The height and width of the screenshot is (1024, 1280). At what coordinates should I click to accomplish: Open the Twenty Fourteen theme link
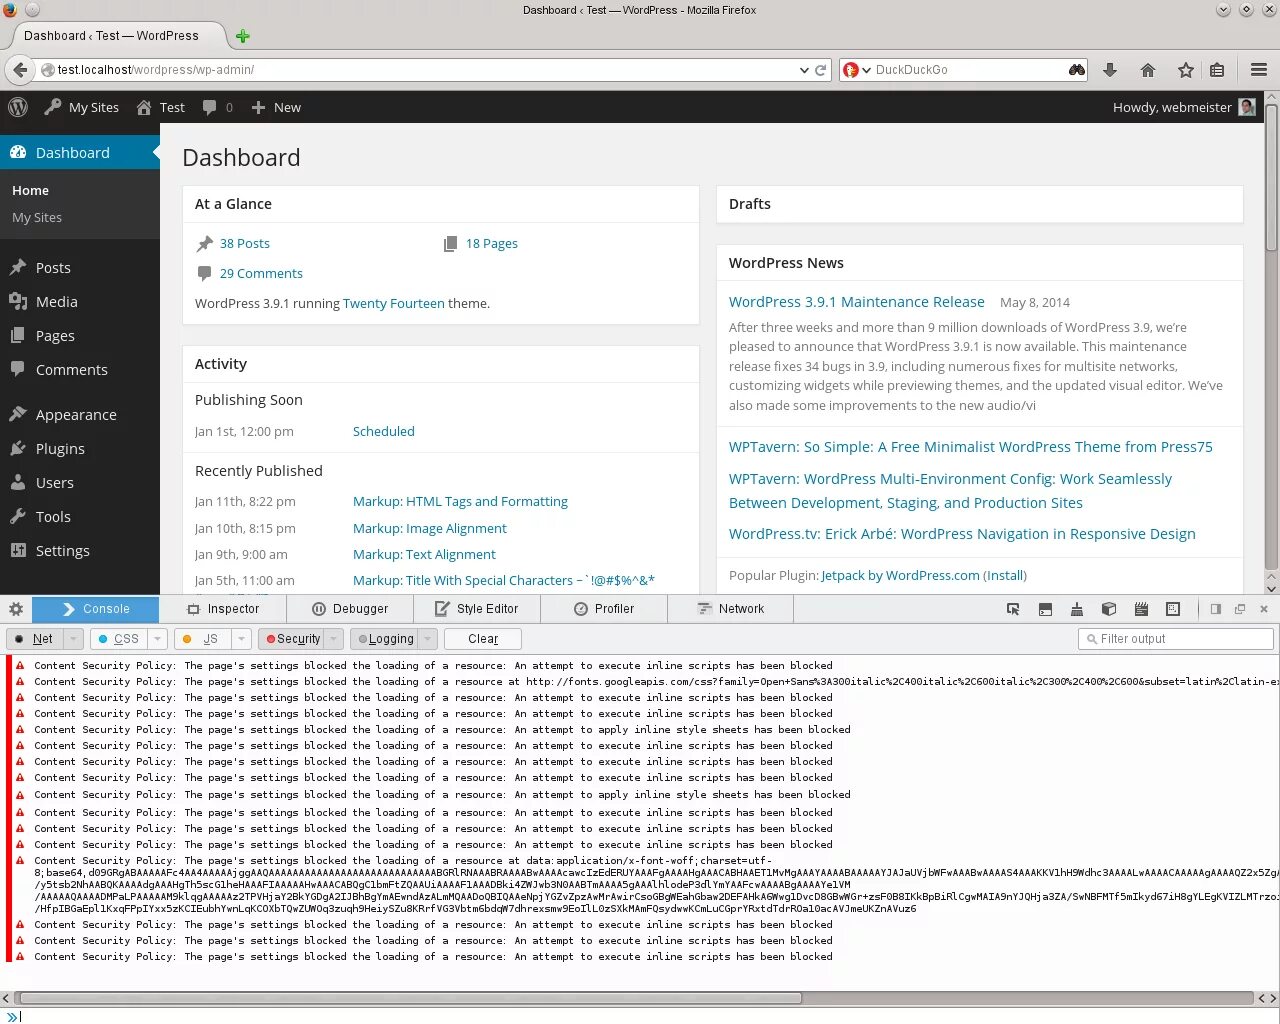[x=394, y=303]
